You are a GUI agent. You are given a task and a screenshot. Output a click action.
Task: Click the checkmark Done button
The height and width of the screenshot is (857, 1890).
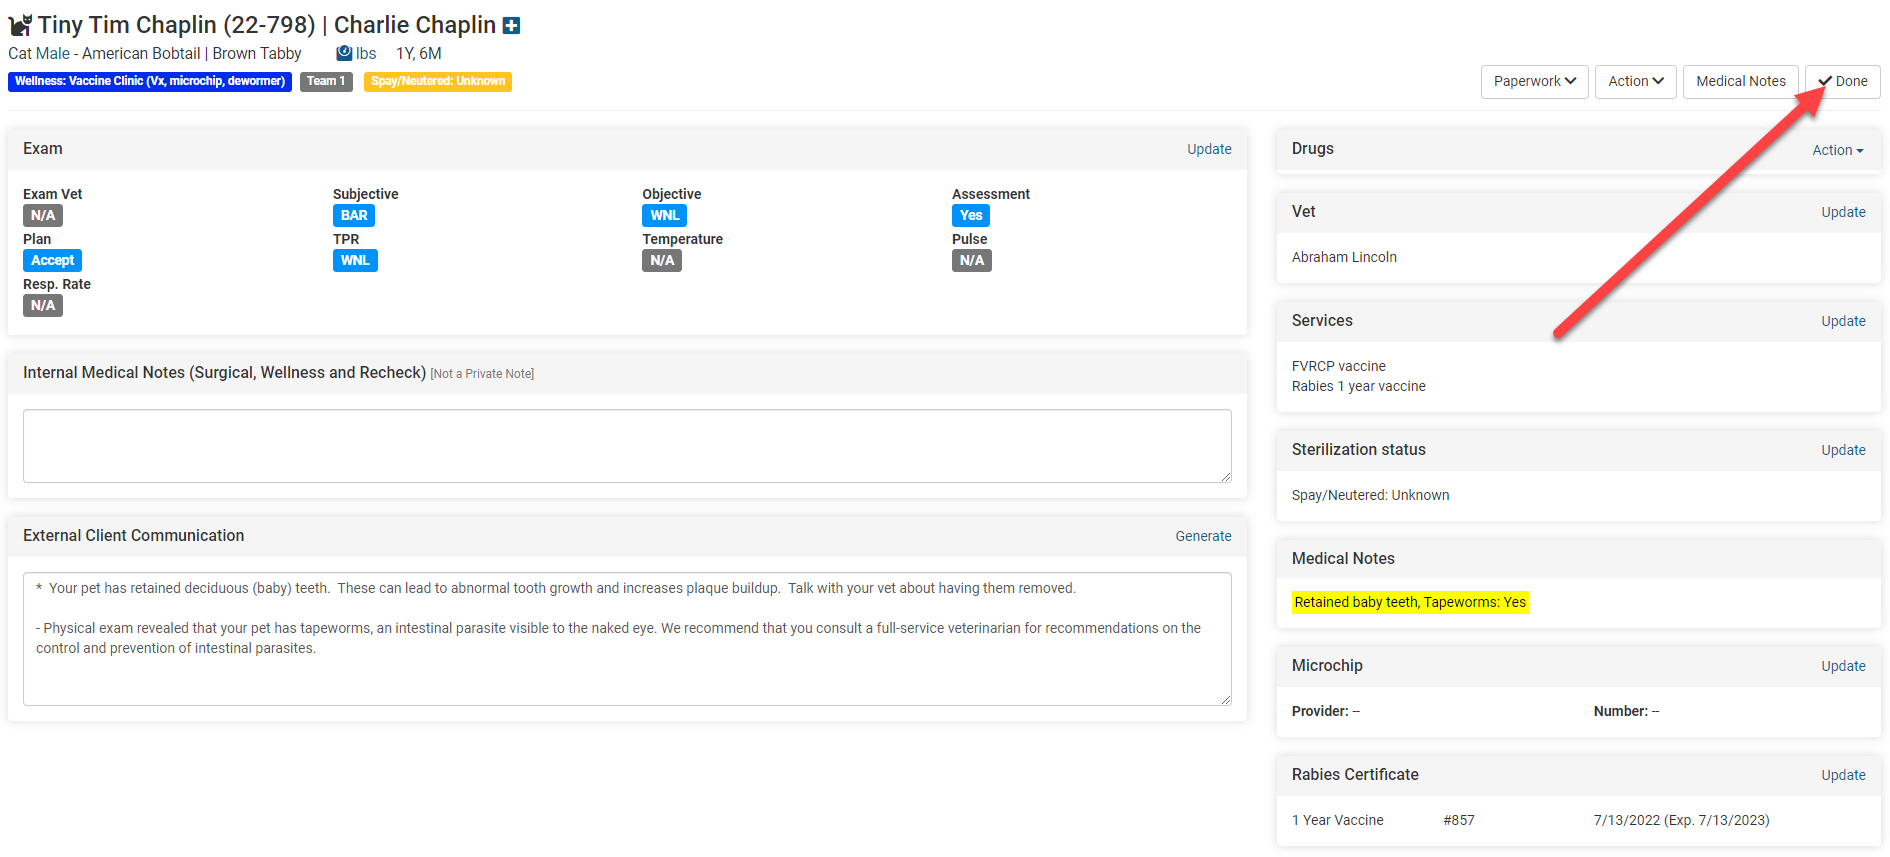1842,81
